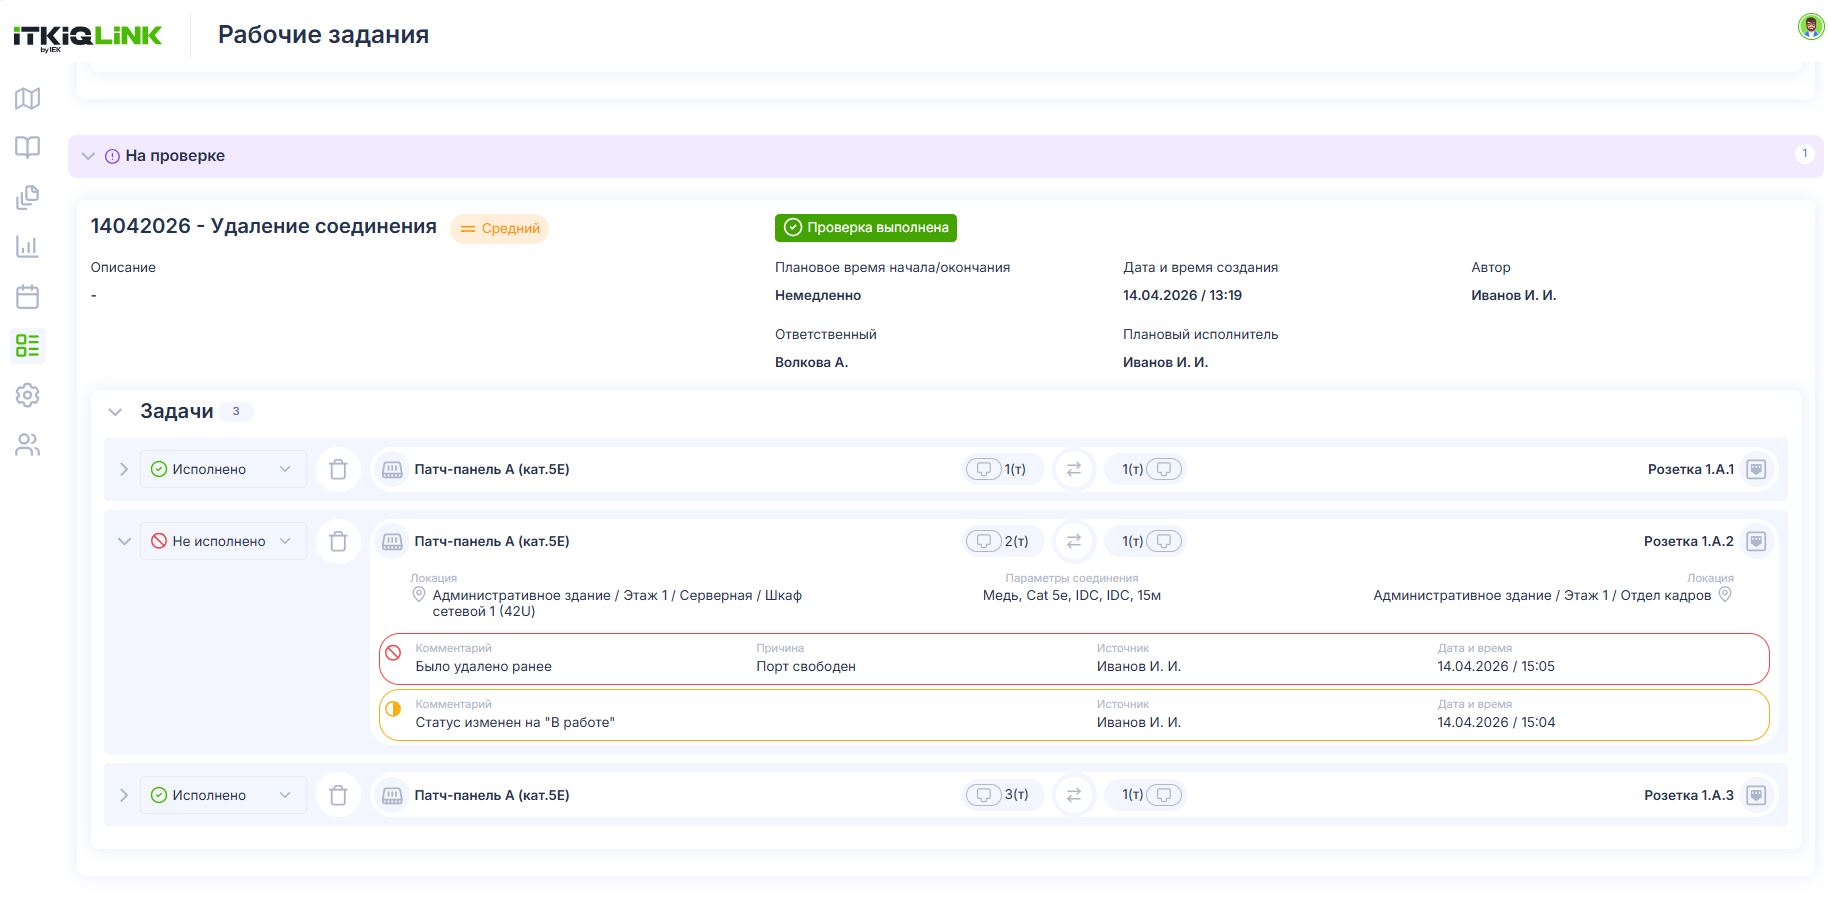
Task: Expand the Розетка 1.A.3 task row
Action: pos(124,795)
